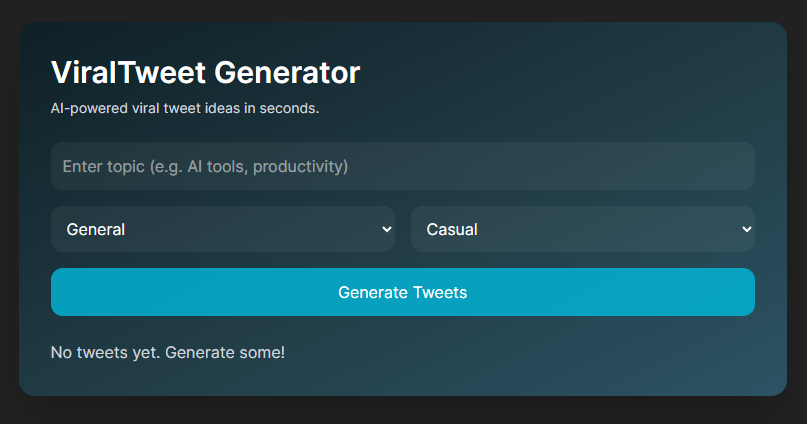This screenshot has width=807, height=424.
Task: Click the chevron arrow on Casual dropdown
Action: pos(746,229)
